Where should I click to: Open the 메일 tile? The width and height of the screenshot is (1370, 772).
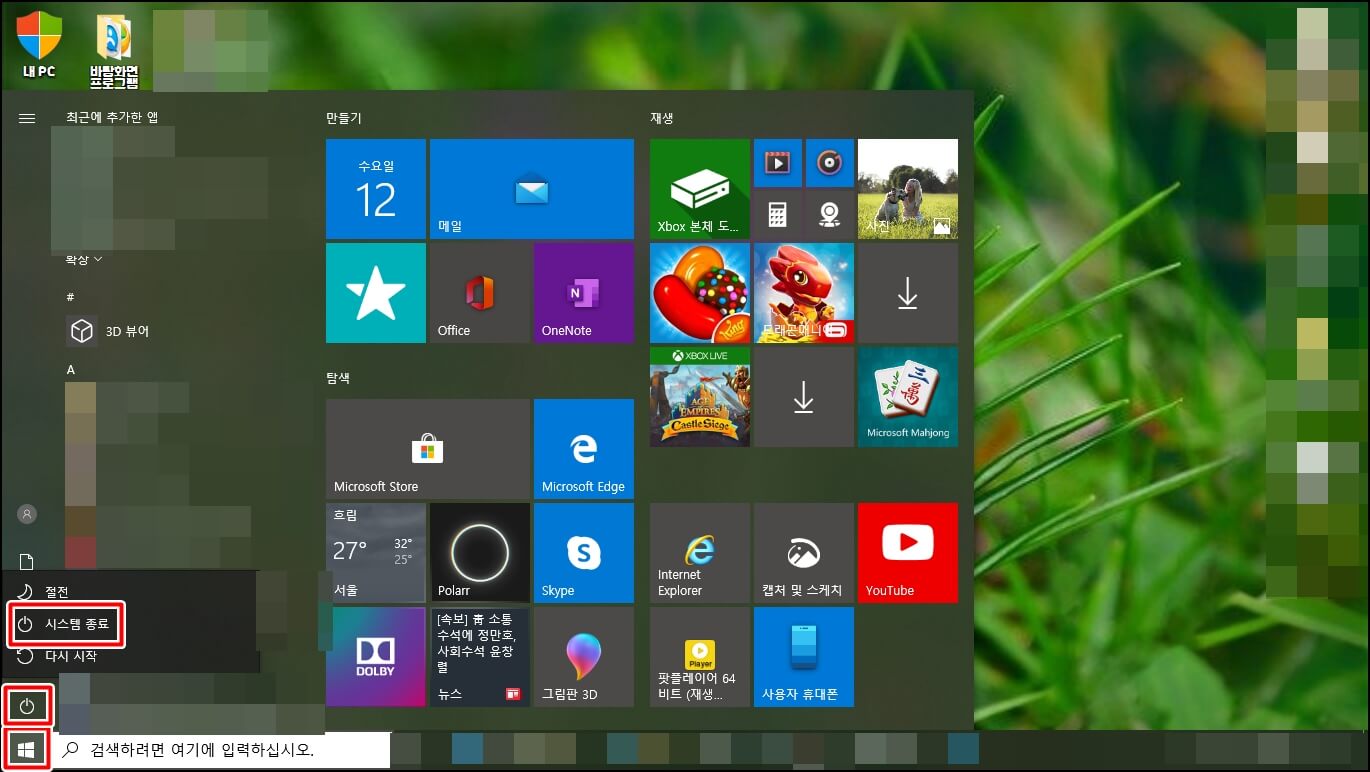(532, 189)
